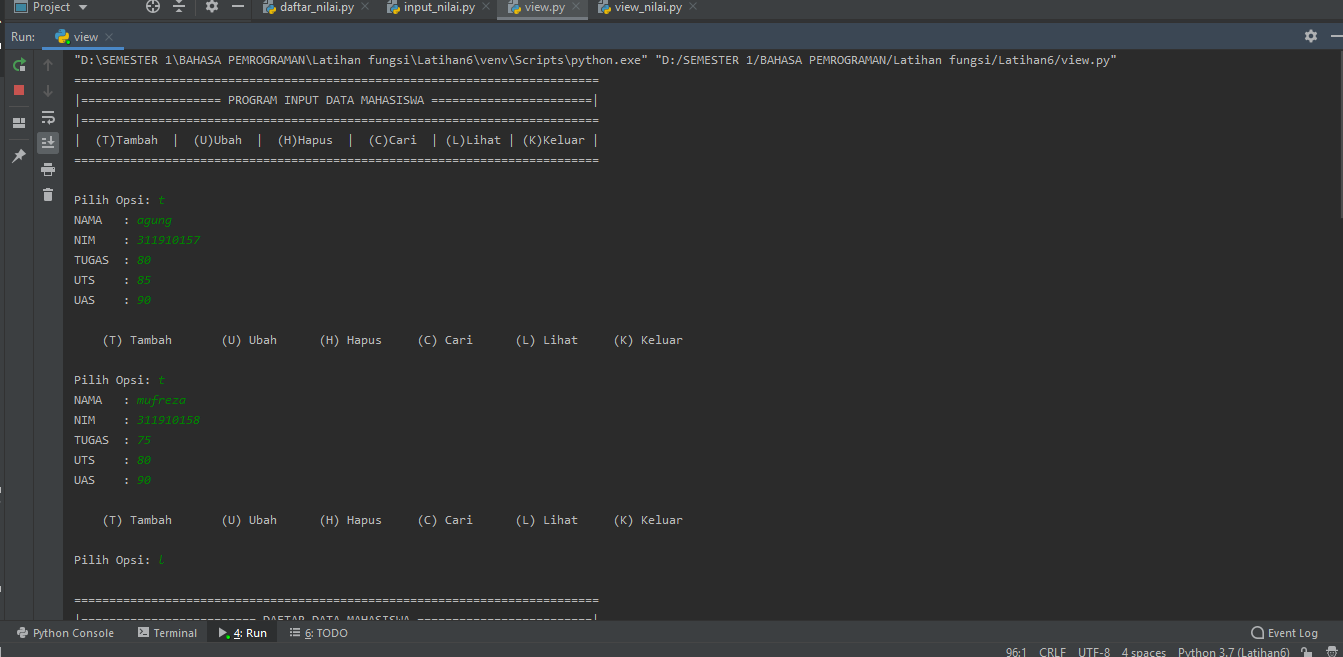This screenshot has height=657, width=1343.
Task: Stop the running process (red square)
Action: tap(18, 90)
